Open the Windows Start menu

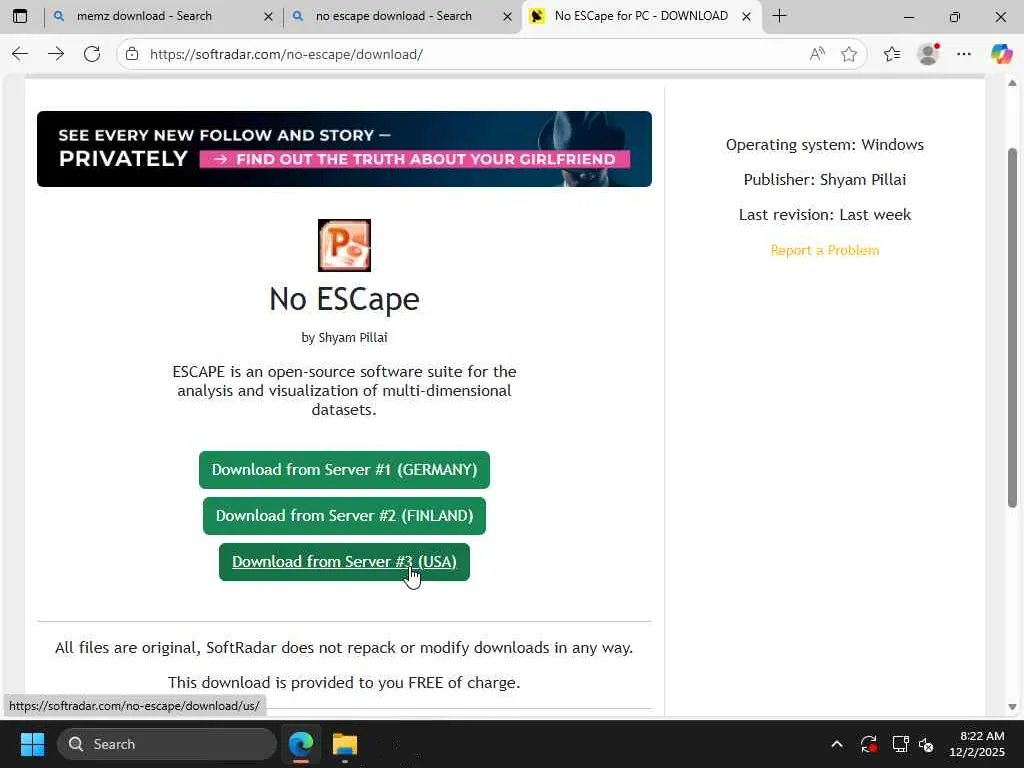point(32,744)
